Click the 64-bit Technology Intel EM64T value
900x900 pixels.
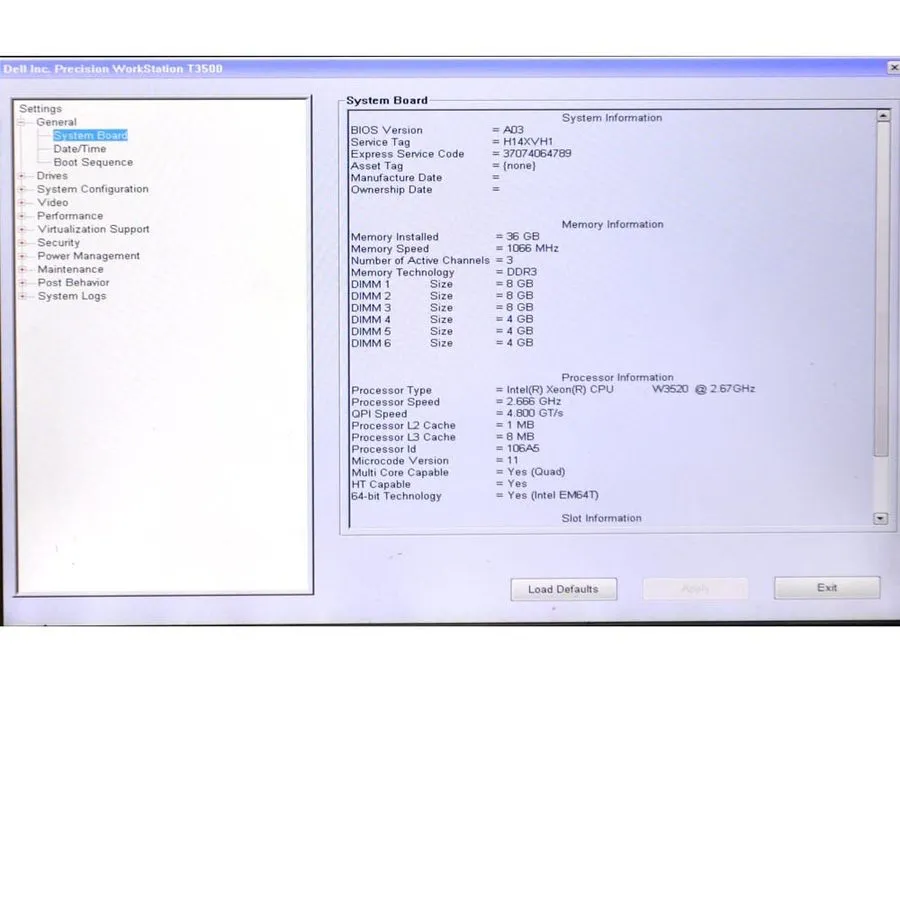pos(553,495)
